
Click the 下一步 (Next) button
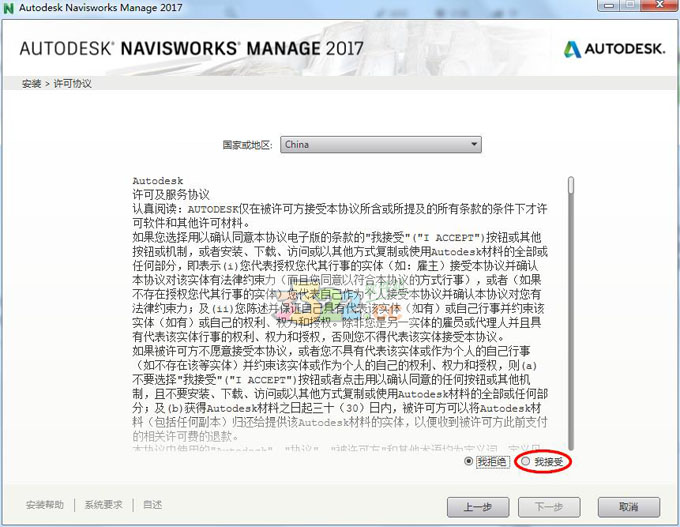[x=549, y=507]
